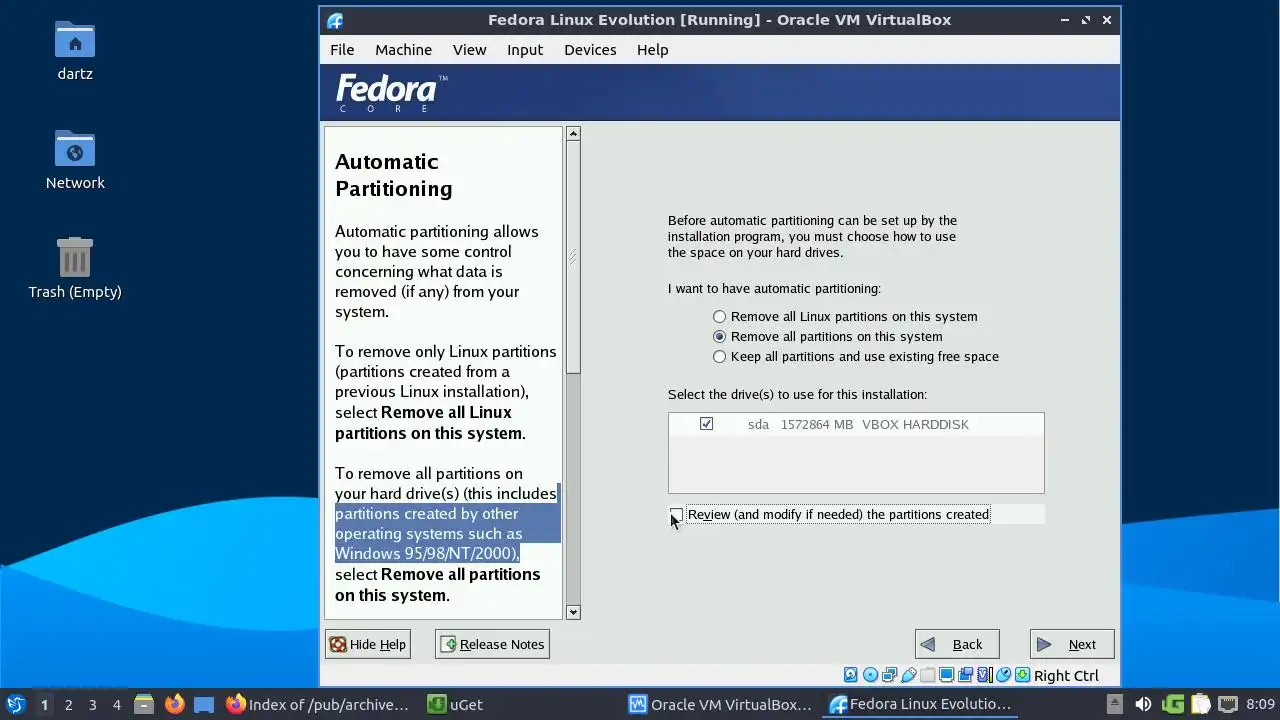Viewport: 1280px width, 720px height.
Task: Switch to workspace 3
Action: pyautogui.click(x=92, y=704)
